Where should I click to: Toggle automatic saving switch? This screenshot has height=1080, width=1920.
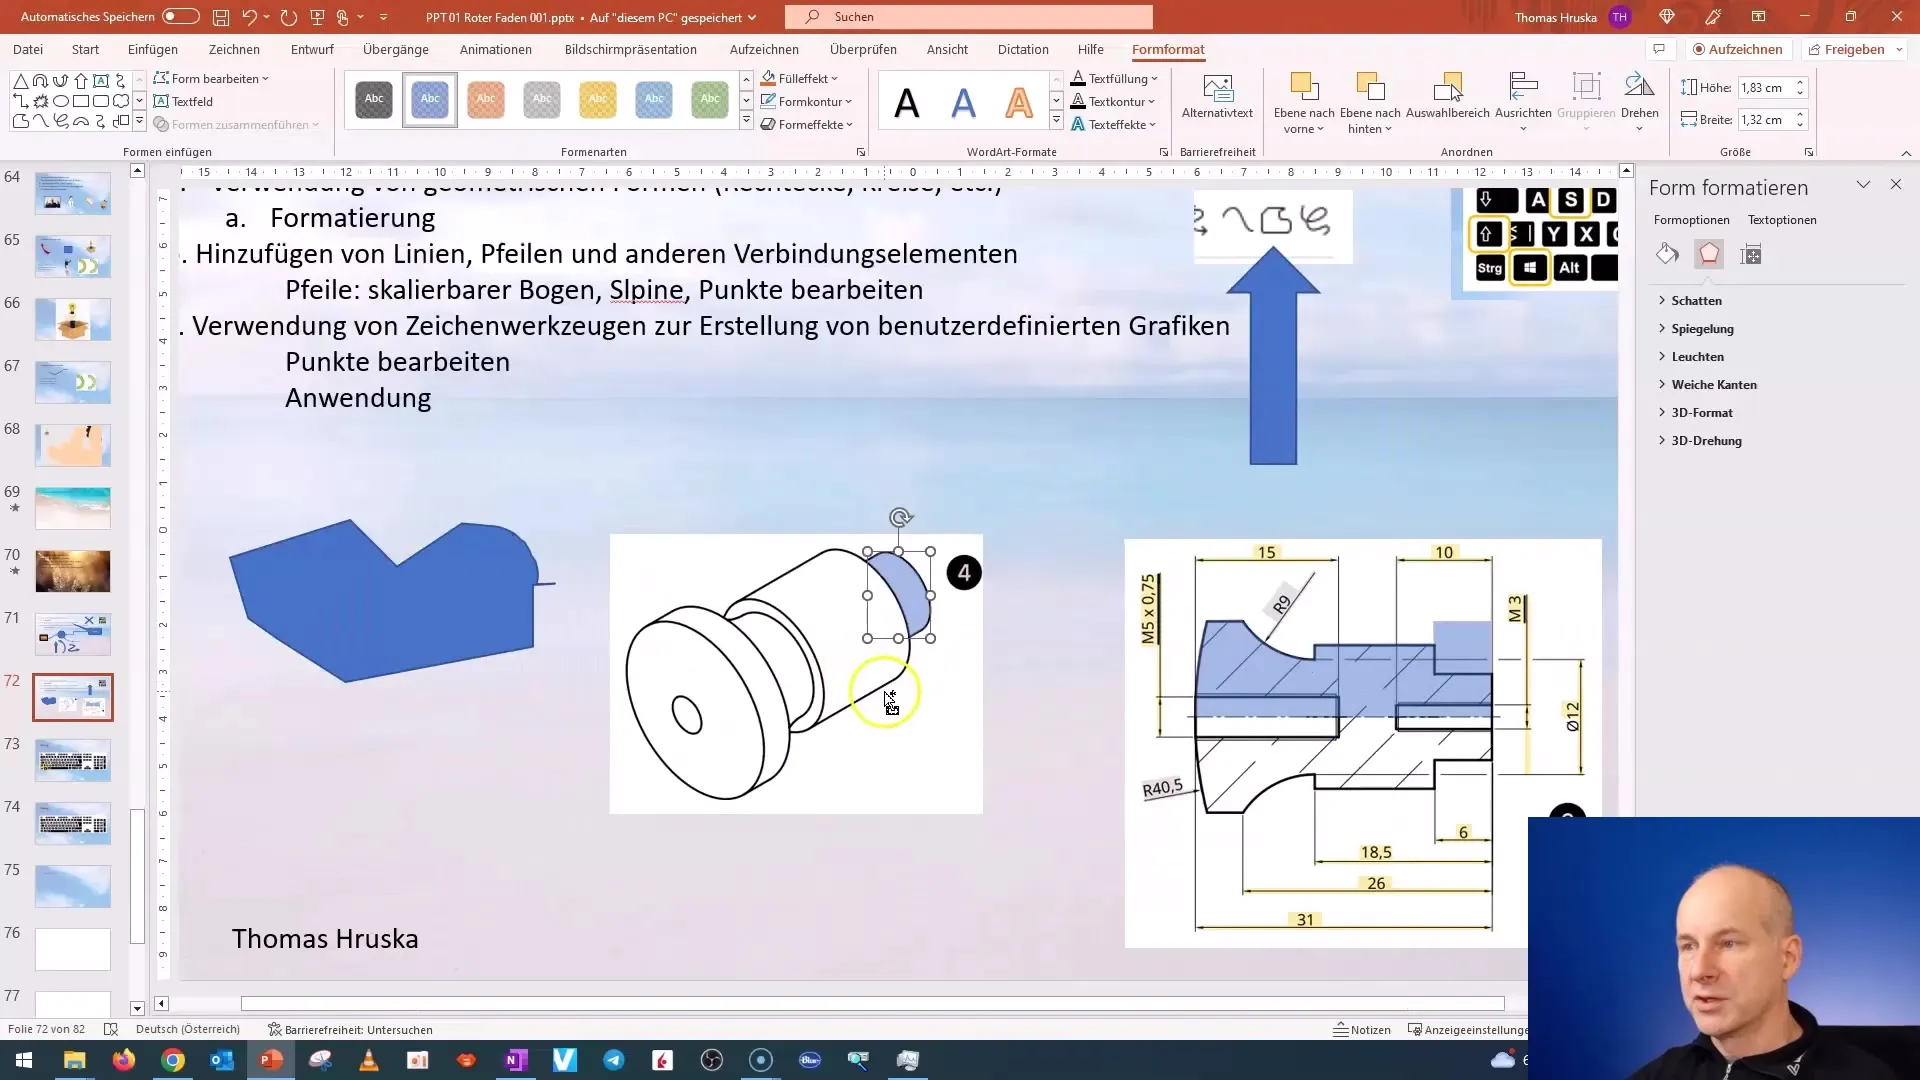182,16
